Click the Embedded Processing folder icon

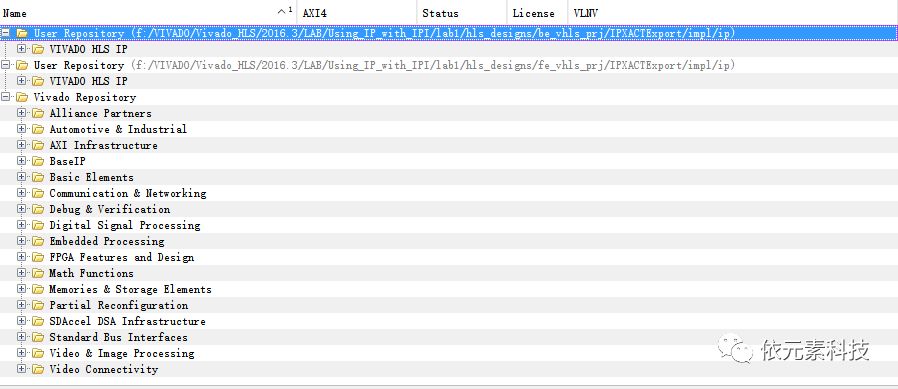[38, 241]
